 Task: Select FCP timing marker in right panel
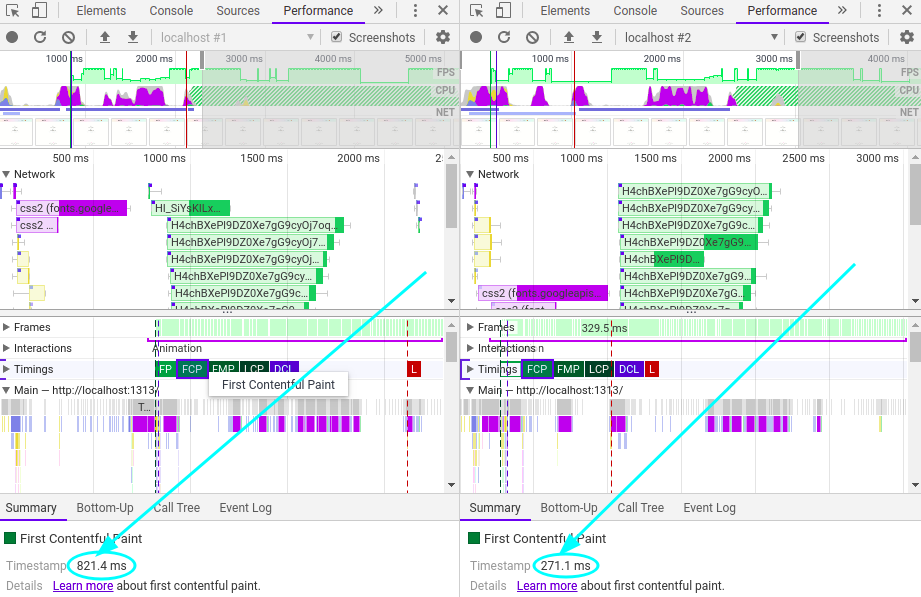click(537, 370)
